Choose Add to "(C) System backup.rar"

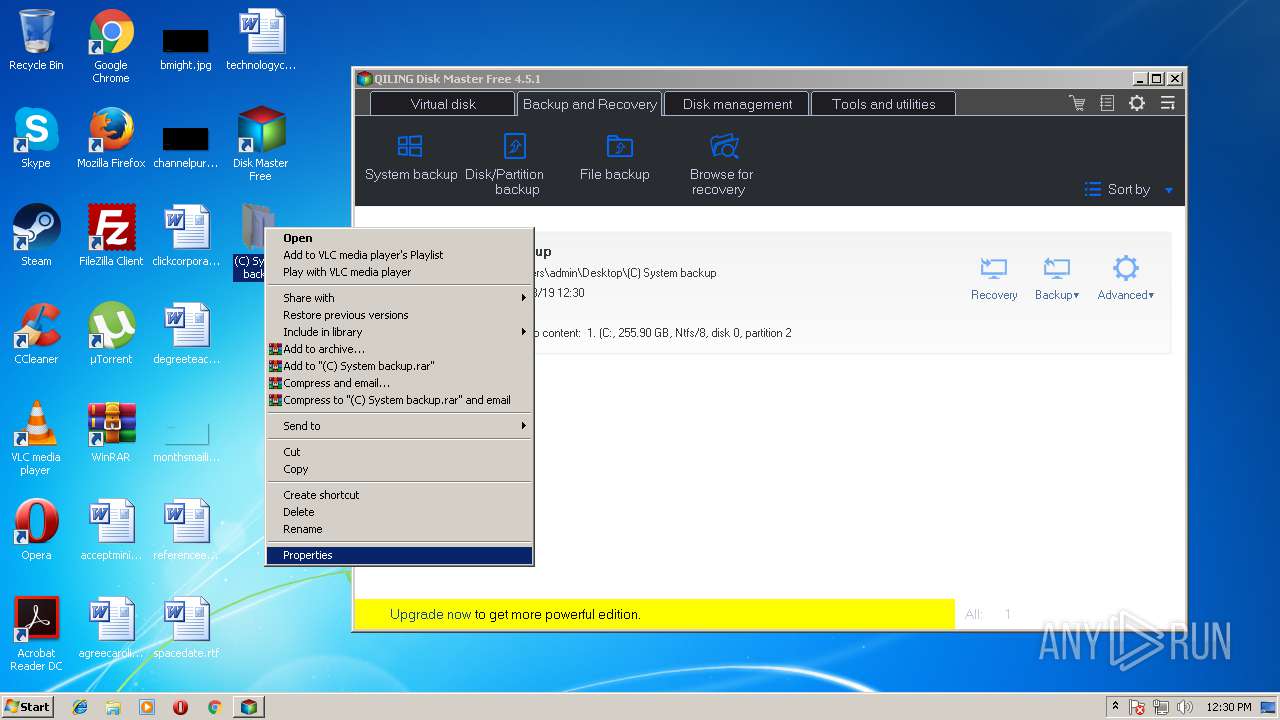click(x=399, y=366)
